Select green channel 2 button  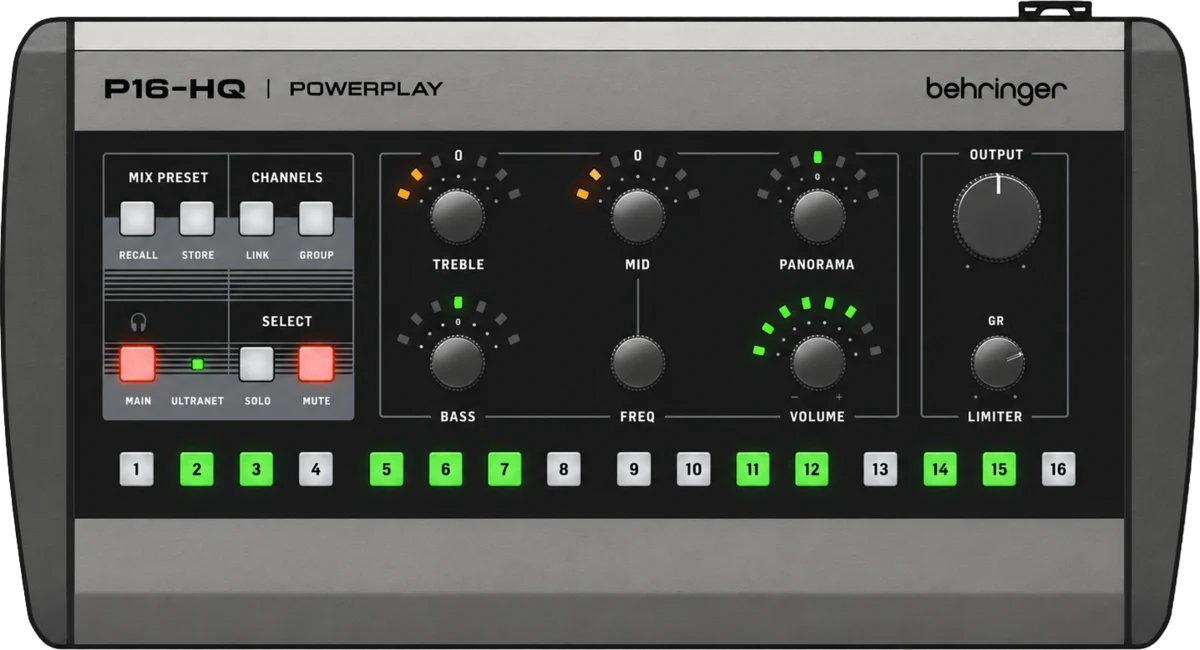click(197, 469)
